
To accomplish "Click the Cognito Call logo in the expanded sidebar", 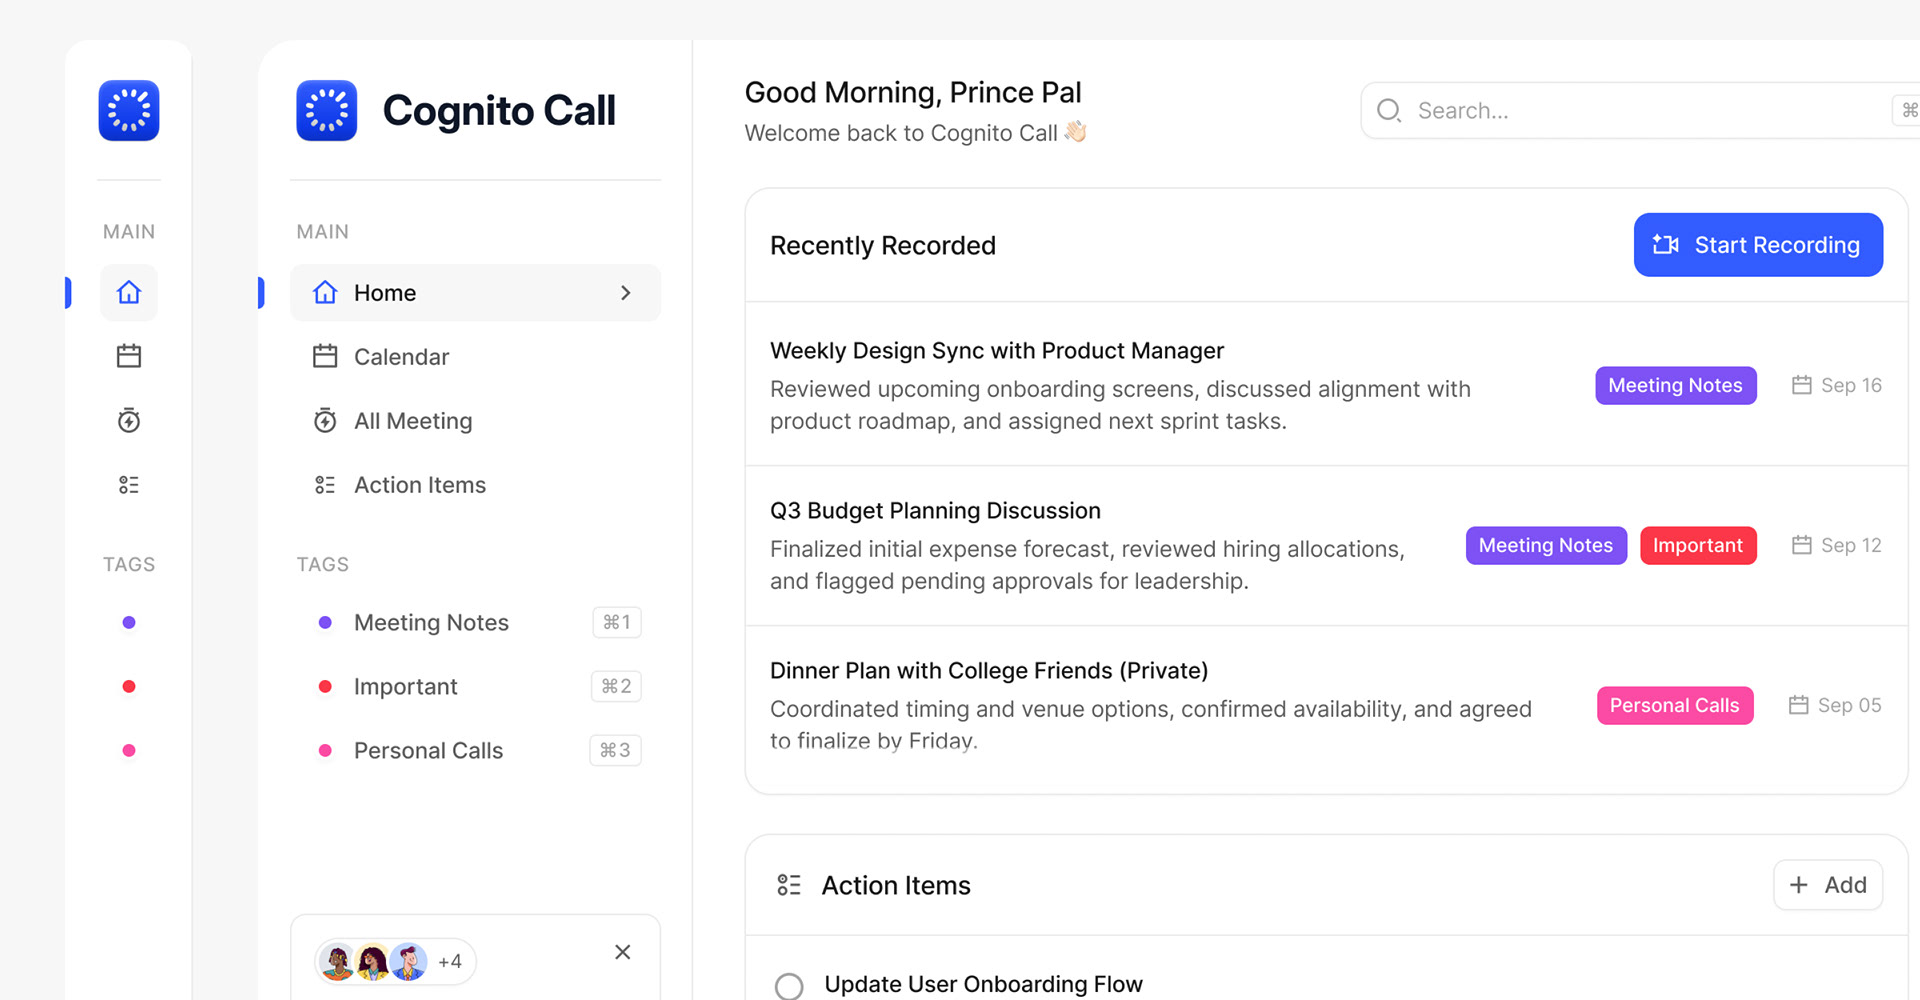I will (x=327, y=111).
